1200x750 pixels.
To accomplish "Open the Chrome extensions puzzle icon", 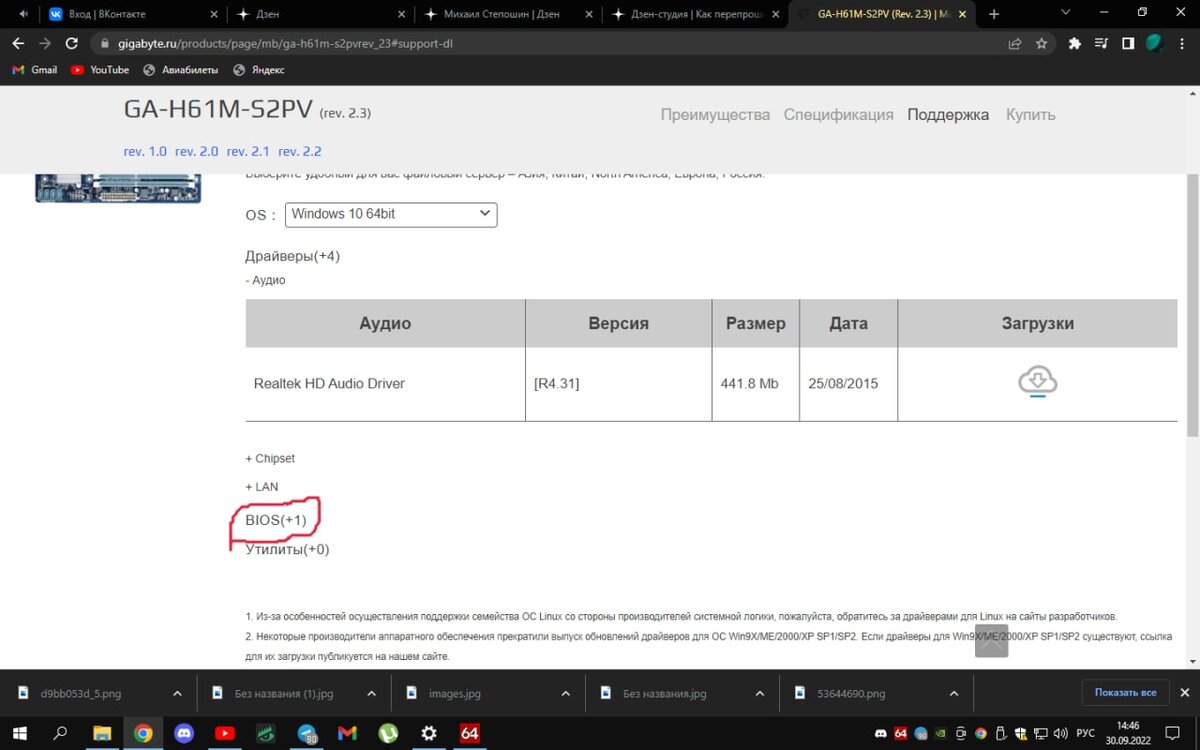I will tap(1075, 44).
